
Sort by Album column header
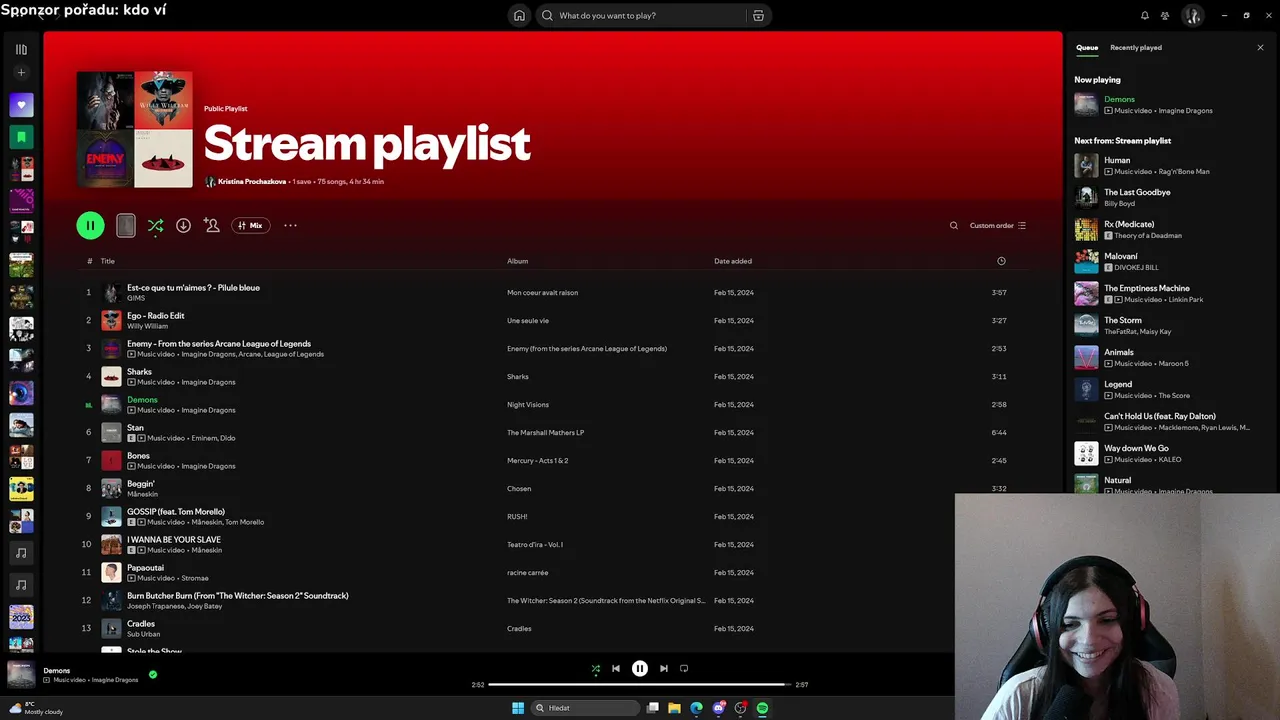tap(517, 261)
